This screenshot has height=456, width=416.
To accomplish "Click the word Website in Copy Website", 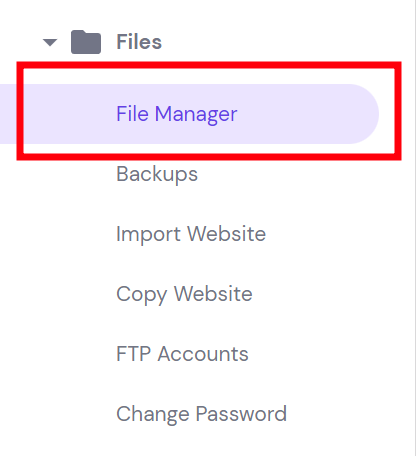I will (213, 294).
